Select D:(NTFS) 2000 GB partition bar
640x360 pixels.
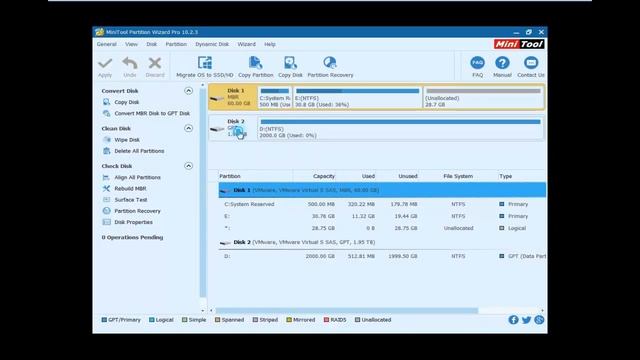point(400,128)
